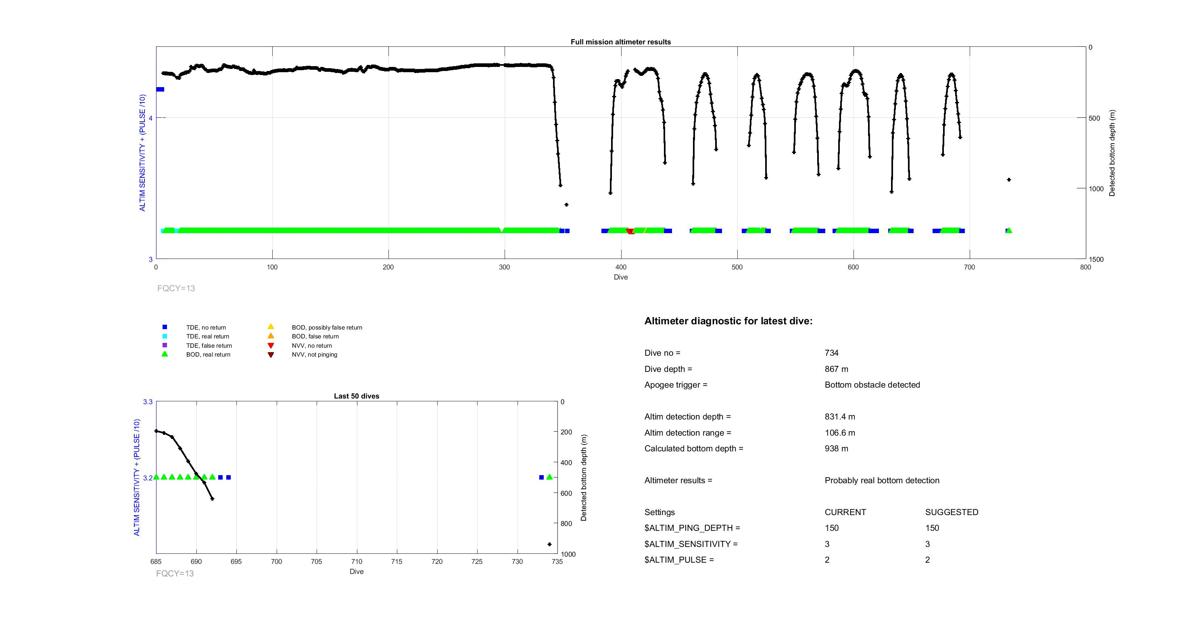Click the 'Altimeter diagnostic for latest dive:' heading
This screenshot has width=1200, height=622.
pyautogui.click(x=728, y=321)
